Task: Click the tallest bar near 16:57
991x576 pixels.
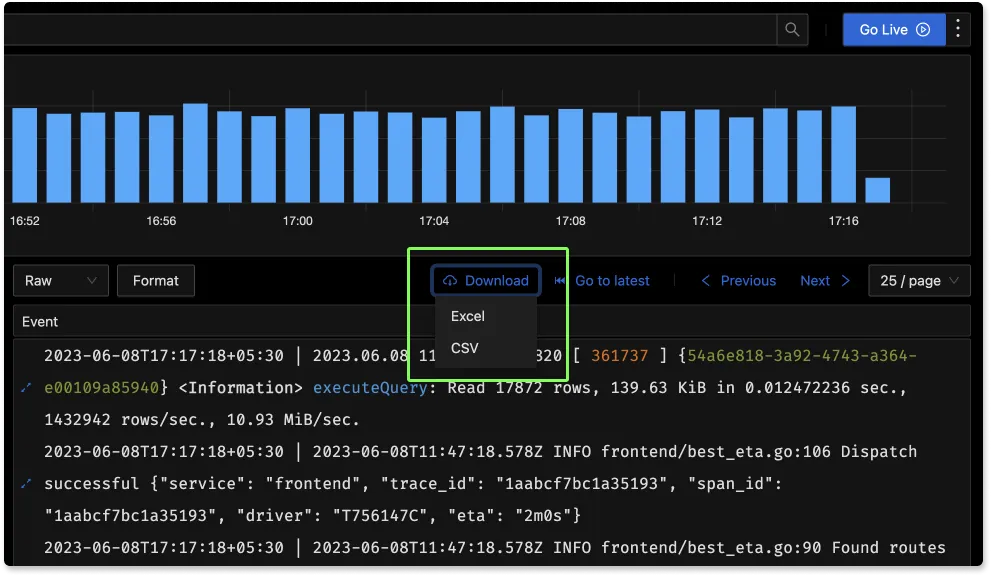Action: pyautogui.click(x=195, y=153)
